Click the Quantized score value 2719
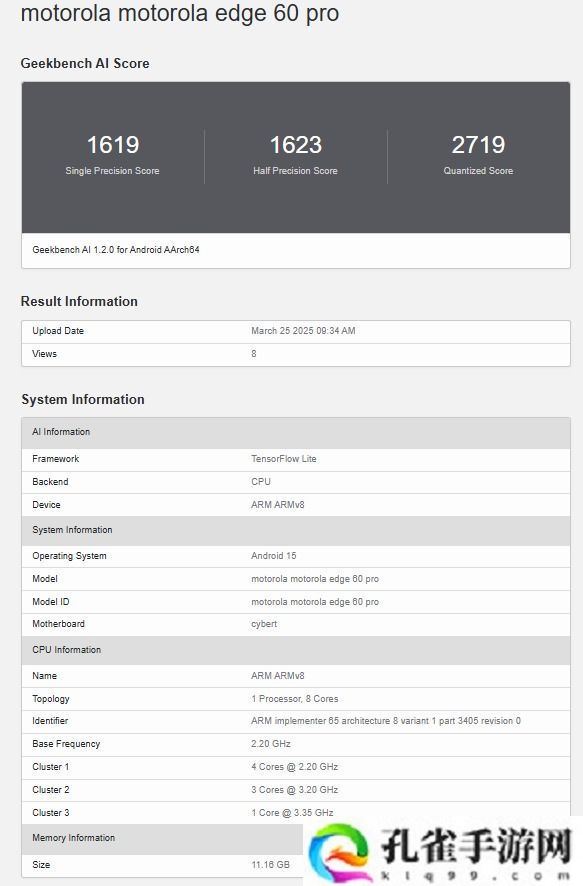583x886 pixels. click(478, 145)
